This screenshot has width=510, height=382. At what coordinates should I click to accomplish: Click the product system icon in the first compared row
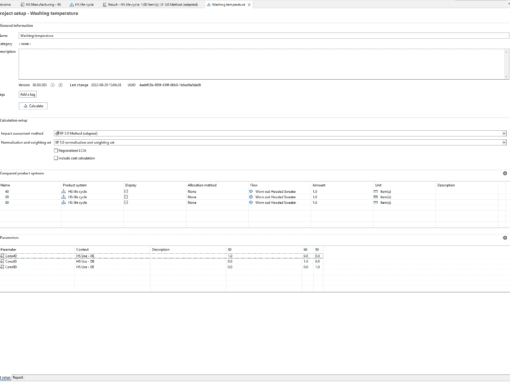(64, 191)
